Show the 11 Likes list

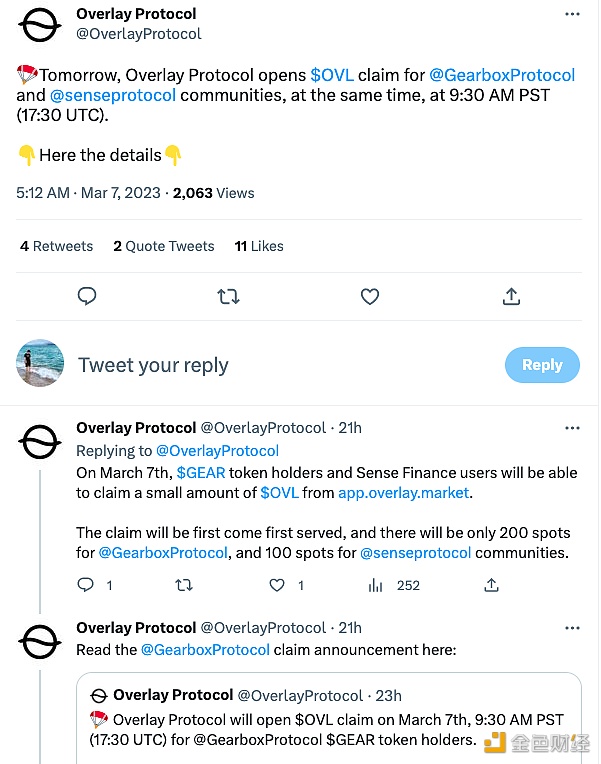point(259,246)
